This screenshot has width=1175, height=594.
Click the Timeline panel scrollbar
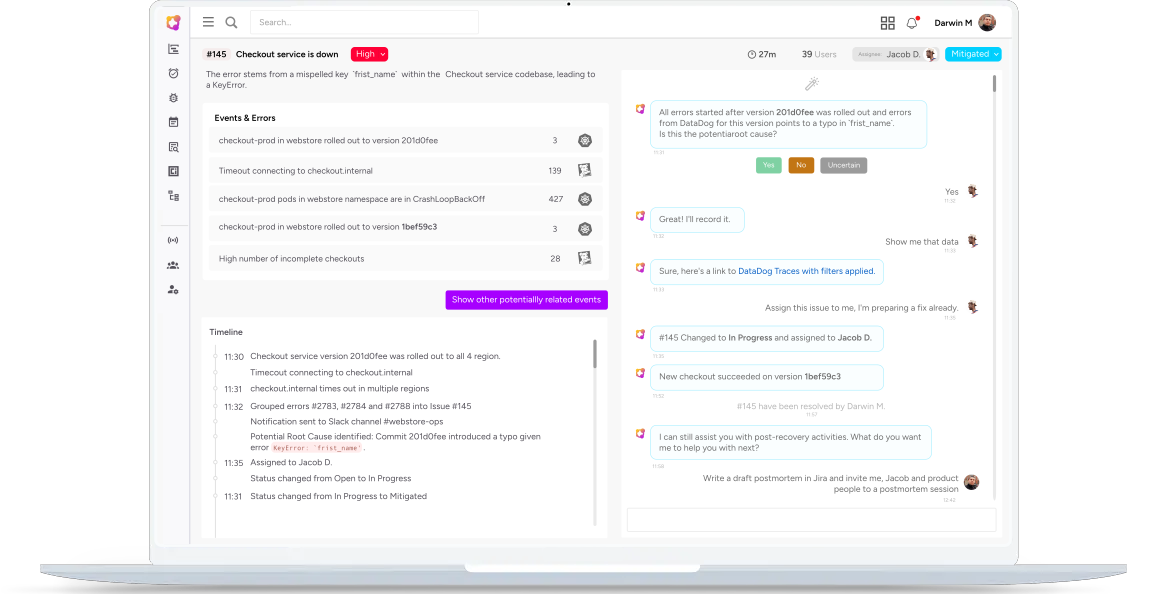(595, 355)
